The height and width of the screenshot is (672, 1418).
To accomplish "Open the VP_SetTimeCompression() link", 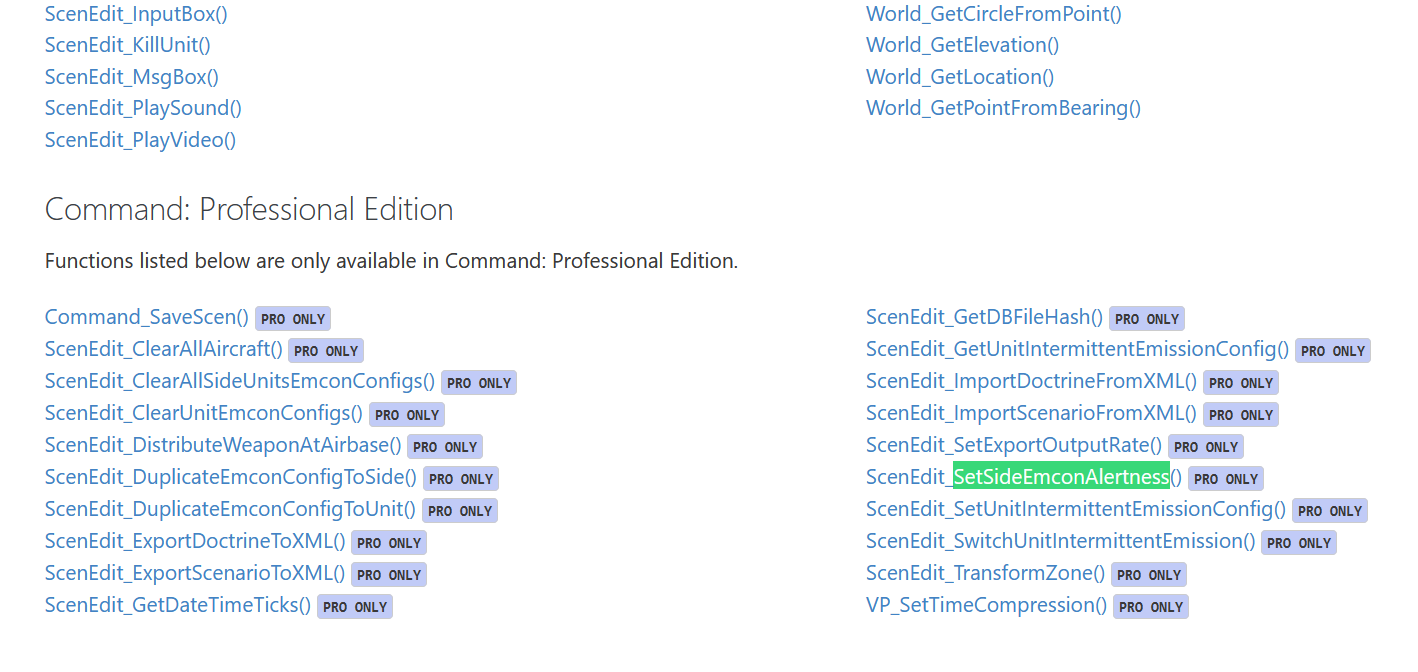I will pyautogui.click(x=986, y=605).
